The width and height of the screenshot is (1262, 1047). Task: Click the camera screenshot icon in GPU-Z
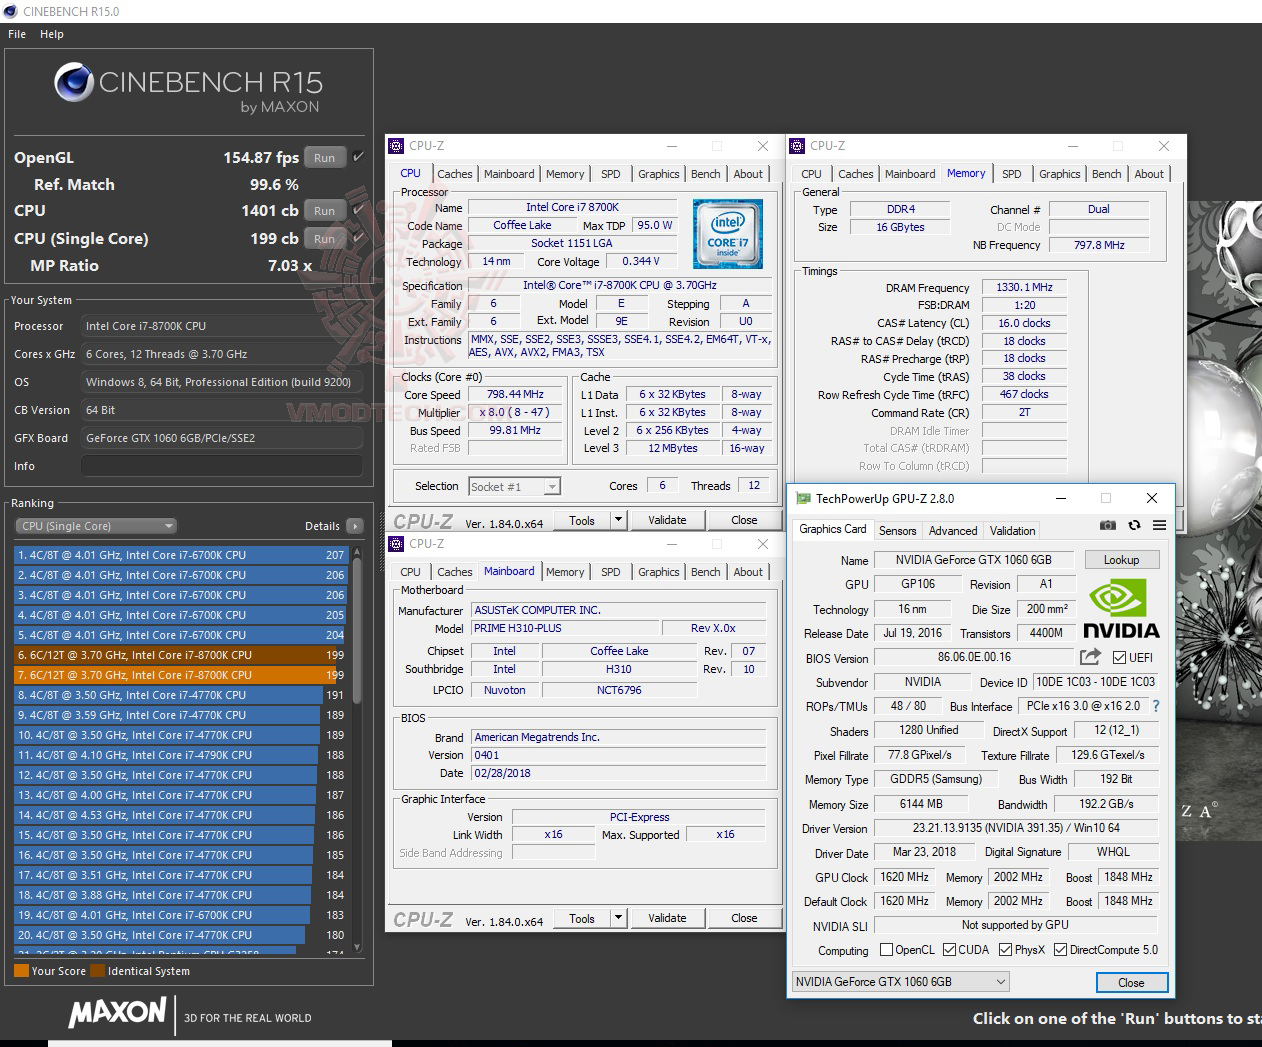(1107, 525)
